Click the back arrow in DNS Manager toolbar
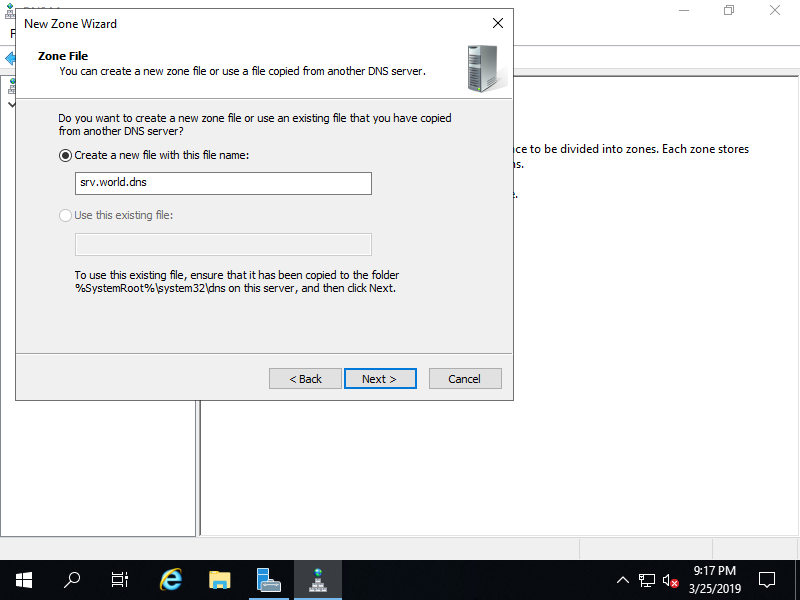Image resolution: width=800 pixels, height=600 pixels. [x=9, y=58]
